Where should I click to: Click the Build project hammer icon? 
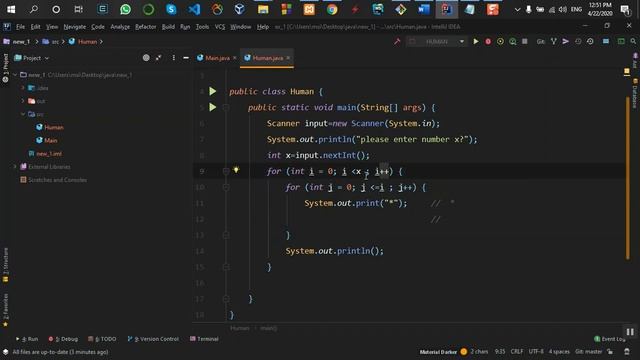(397, 42)
